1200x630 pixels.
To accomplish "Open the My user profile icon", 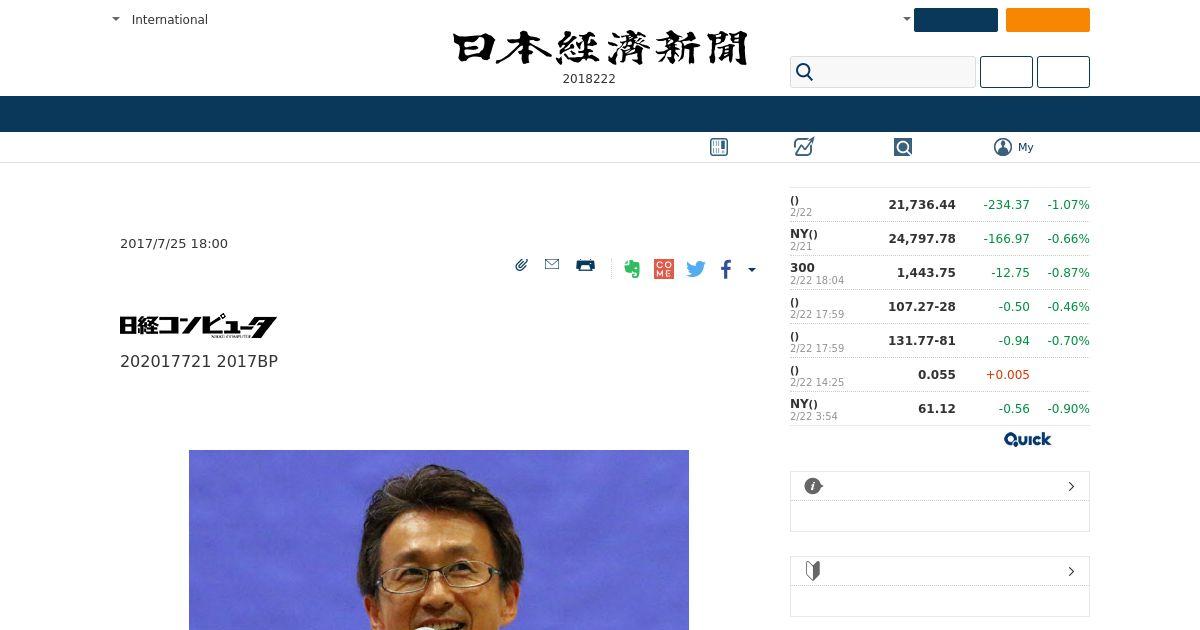I will (1003, 147).
